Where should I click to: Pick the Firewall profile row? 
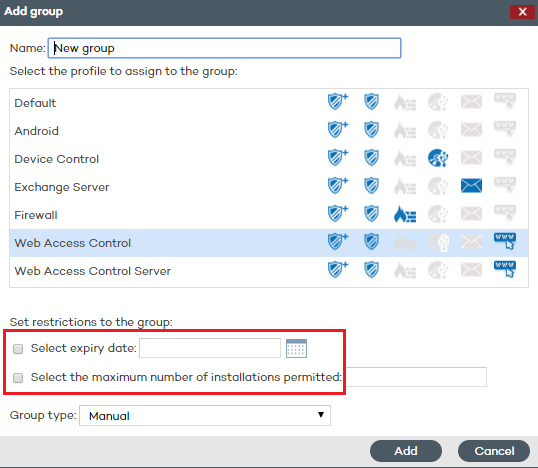pos(269,215)
